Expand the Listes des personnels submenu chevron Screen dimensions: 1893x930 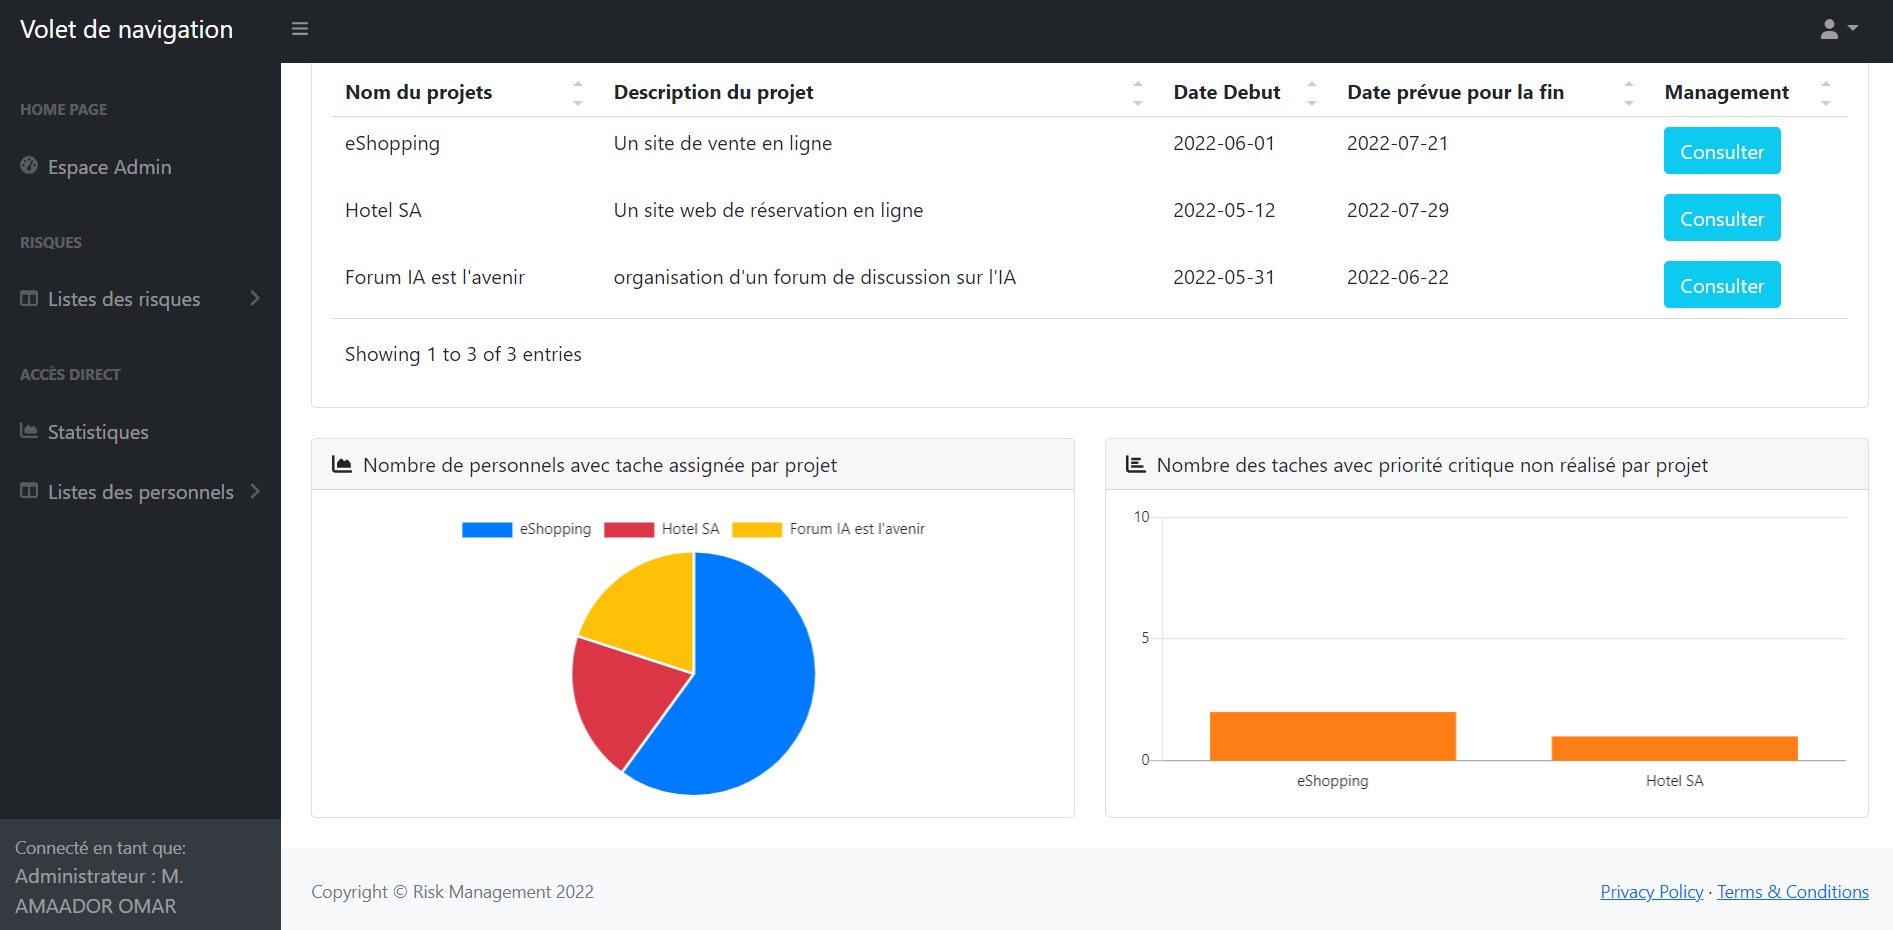pyautogui.click(x=255, y=491)
